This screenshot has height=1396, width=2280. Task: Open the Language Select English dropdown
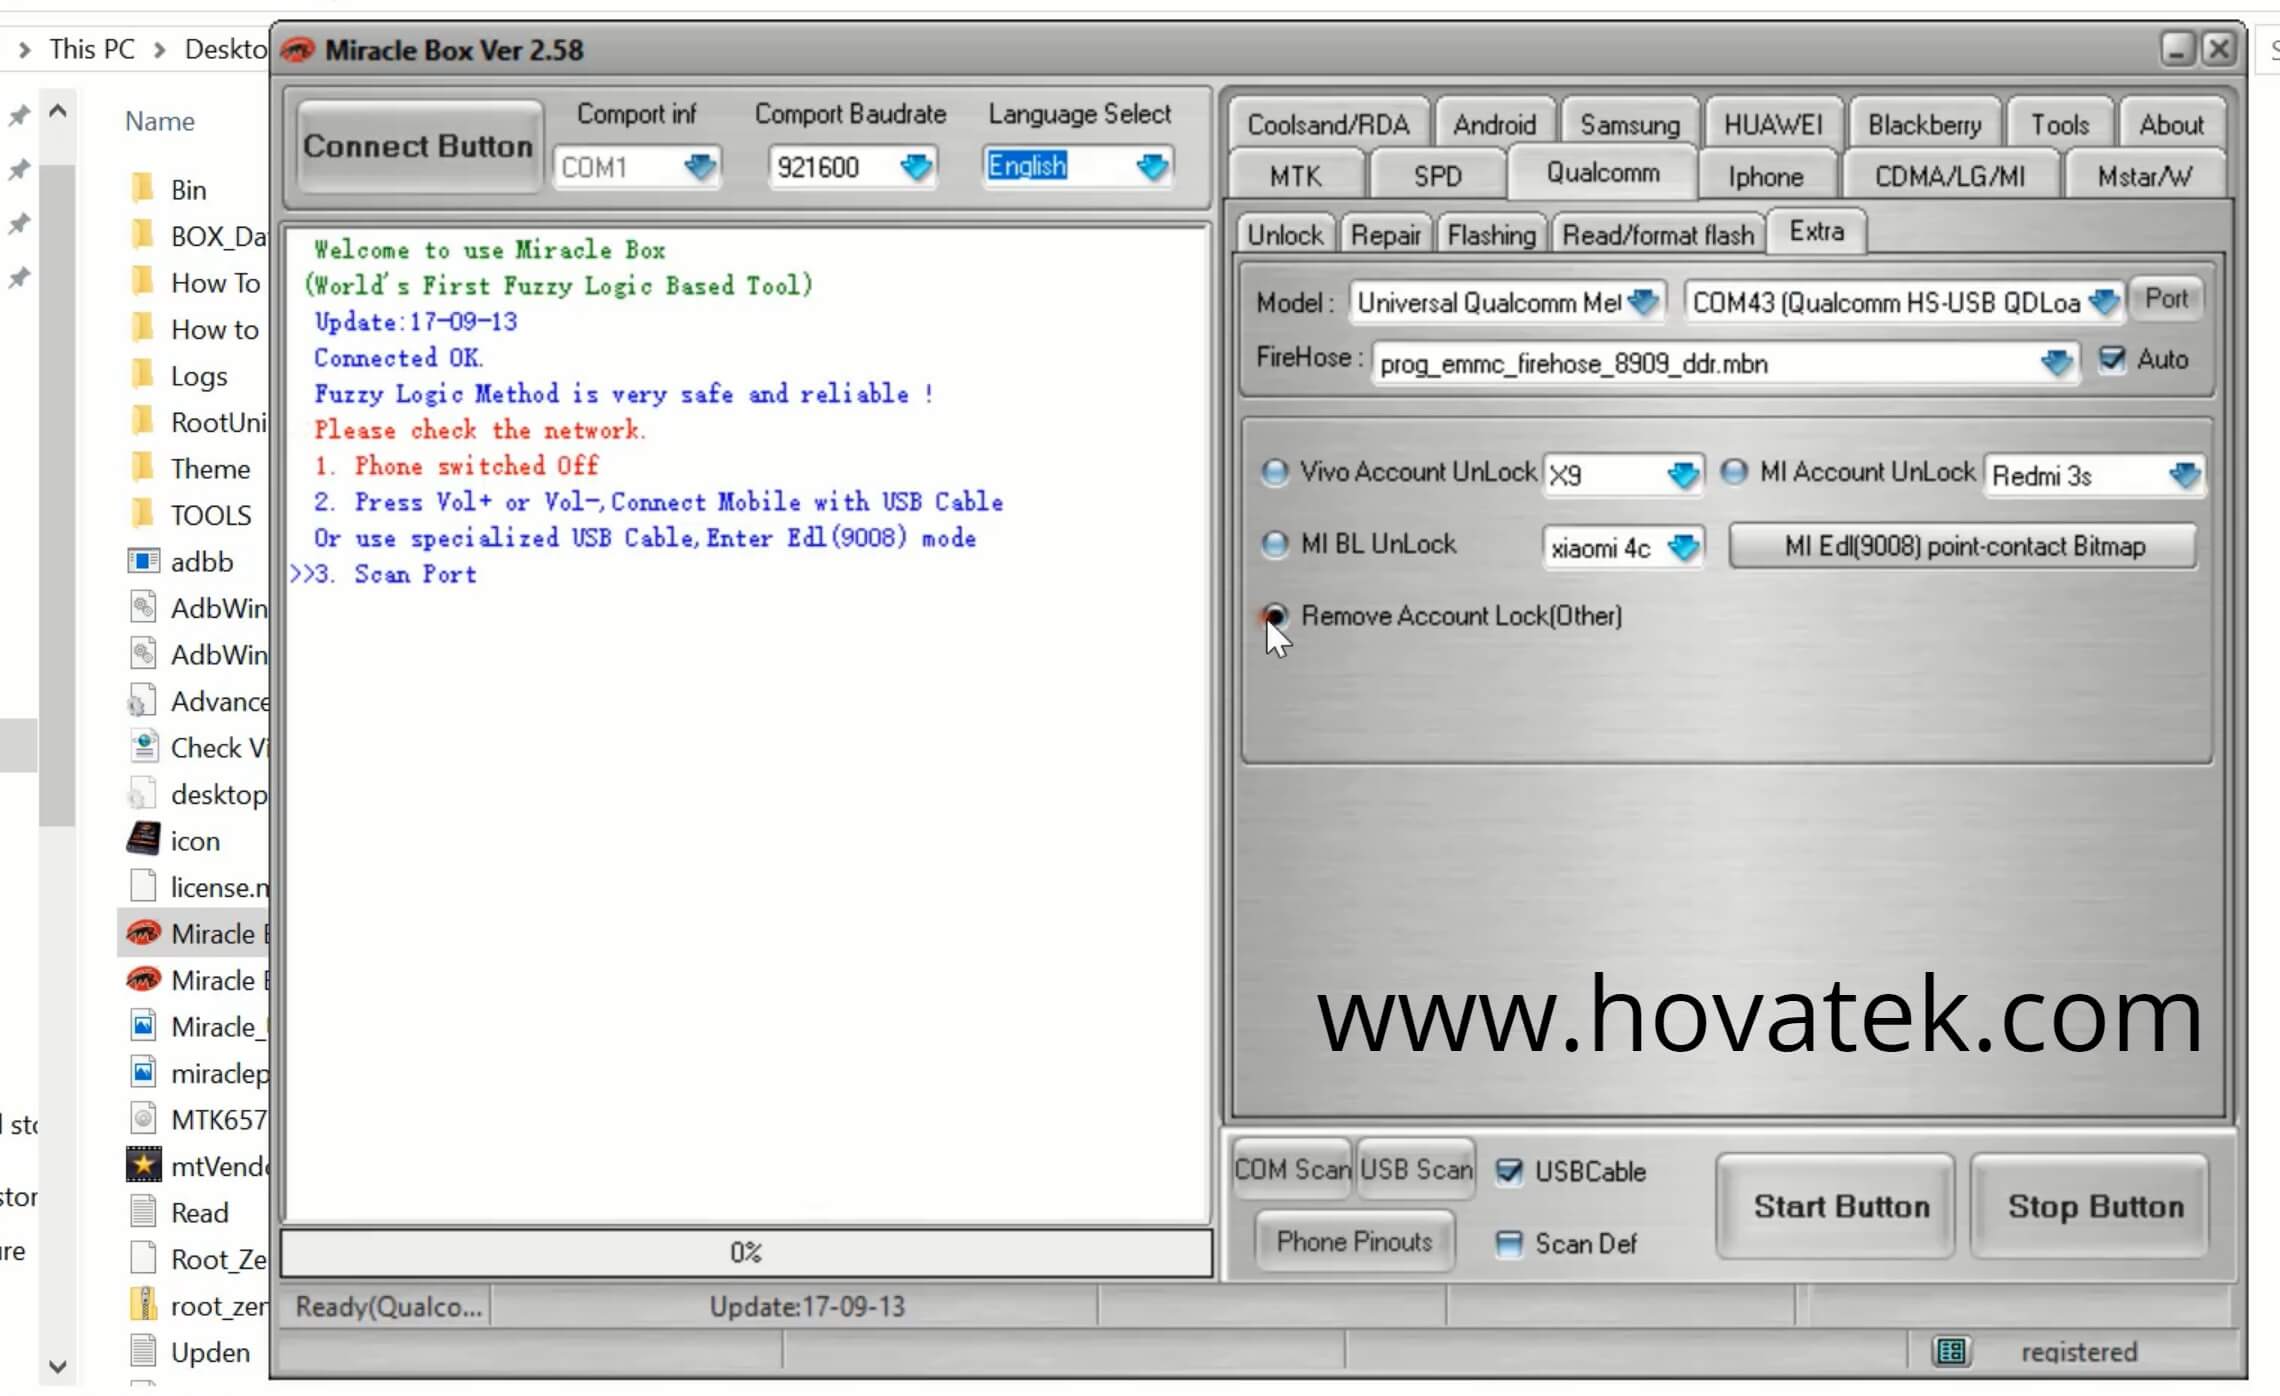(x=1152, y=166)
